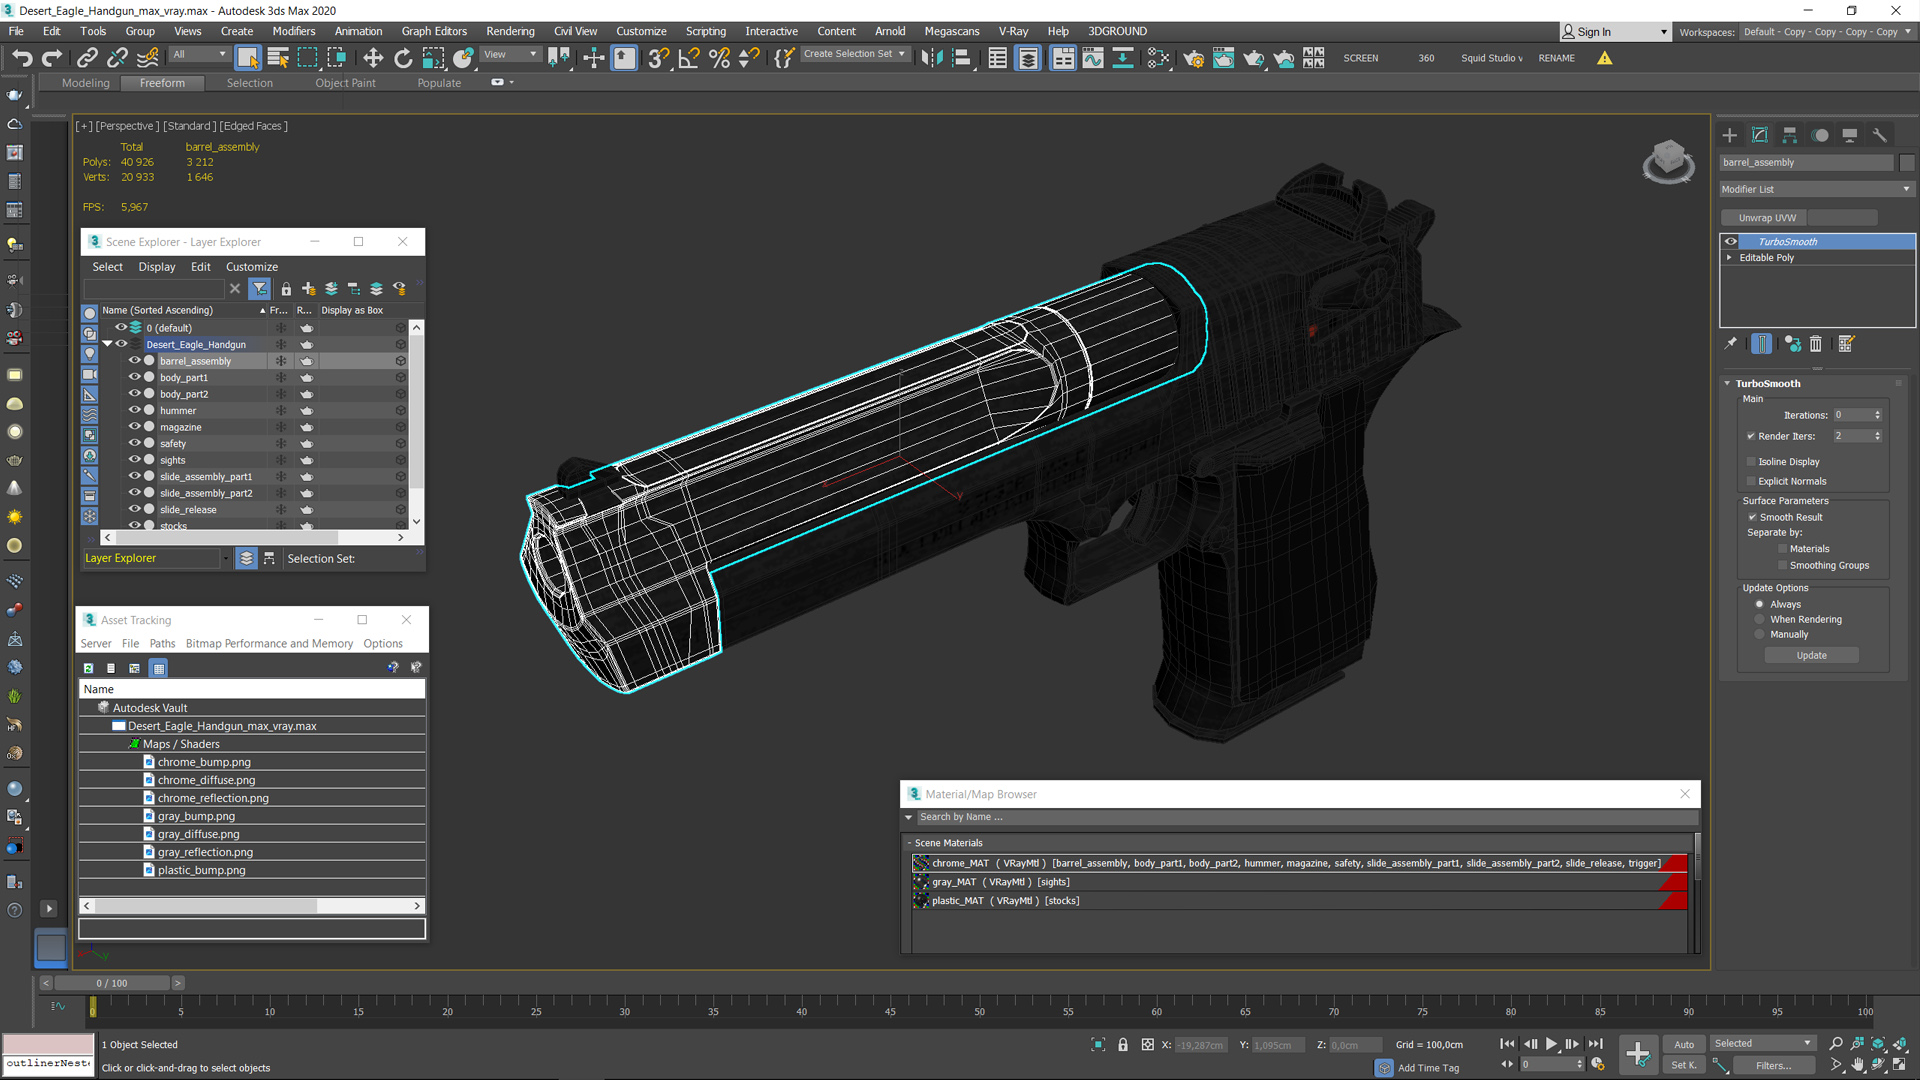Click the RENAME toolbar button

[1556, 58]
